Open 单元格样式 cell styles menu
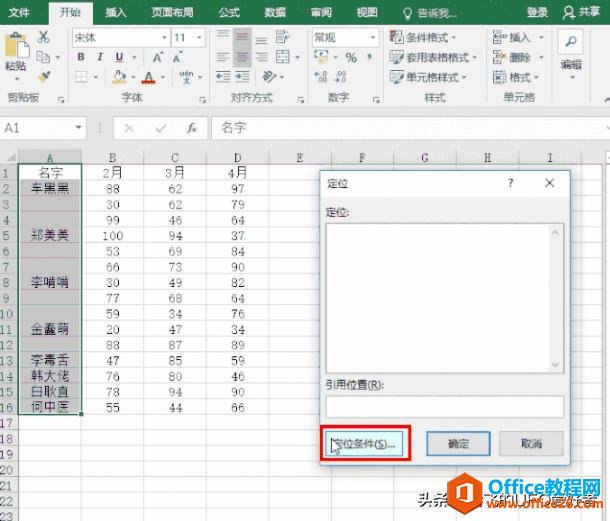This screenshot has height=521, width=610. point(428,77)
